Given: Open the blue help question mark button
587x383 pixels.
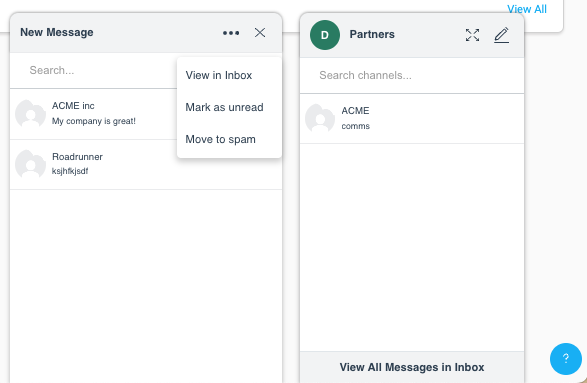Looking at the screenshot, I should tap(566, 359).
